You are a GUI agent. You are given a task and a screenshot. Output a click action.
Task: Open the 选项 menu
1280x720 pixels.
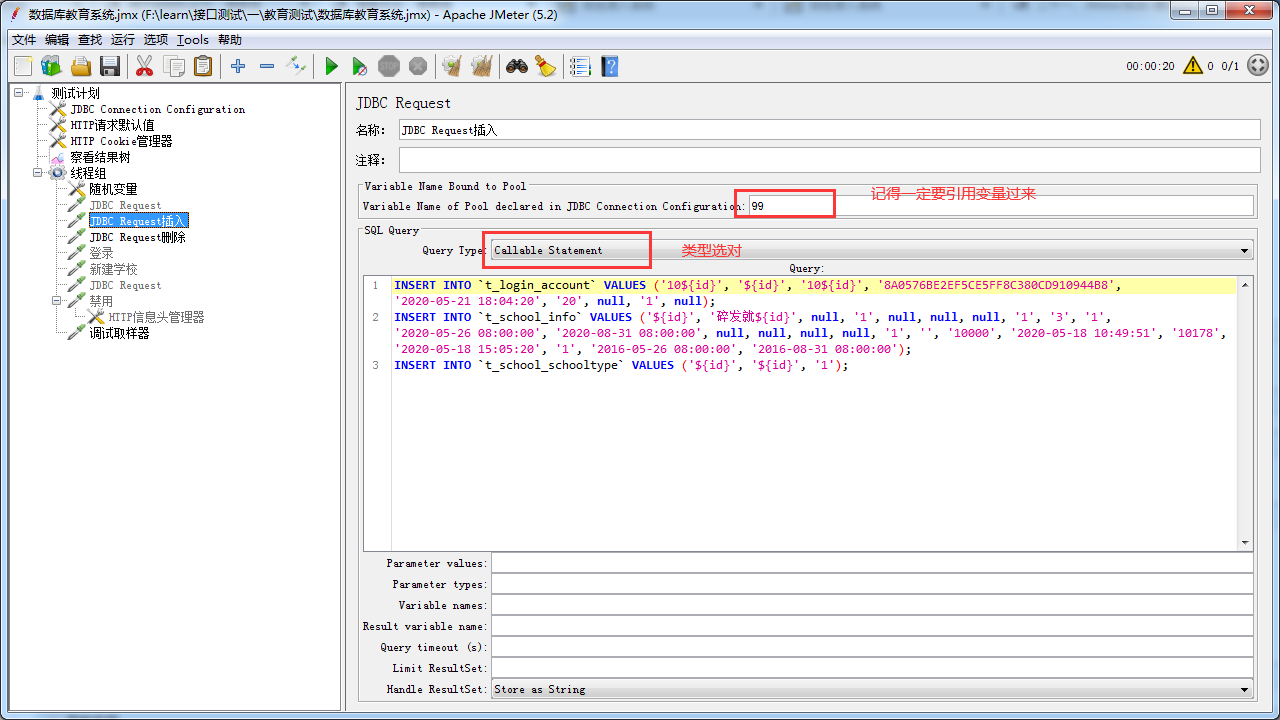pyautogui.click(x=156, y=40)
